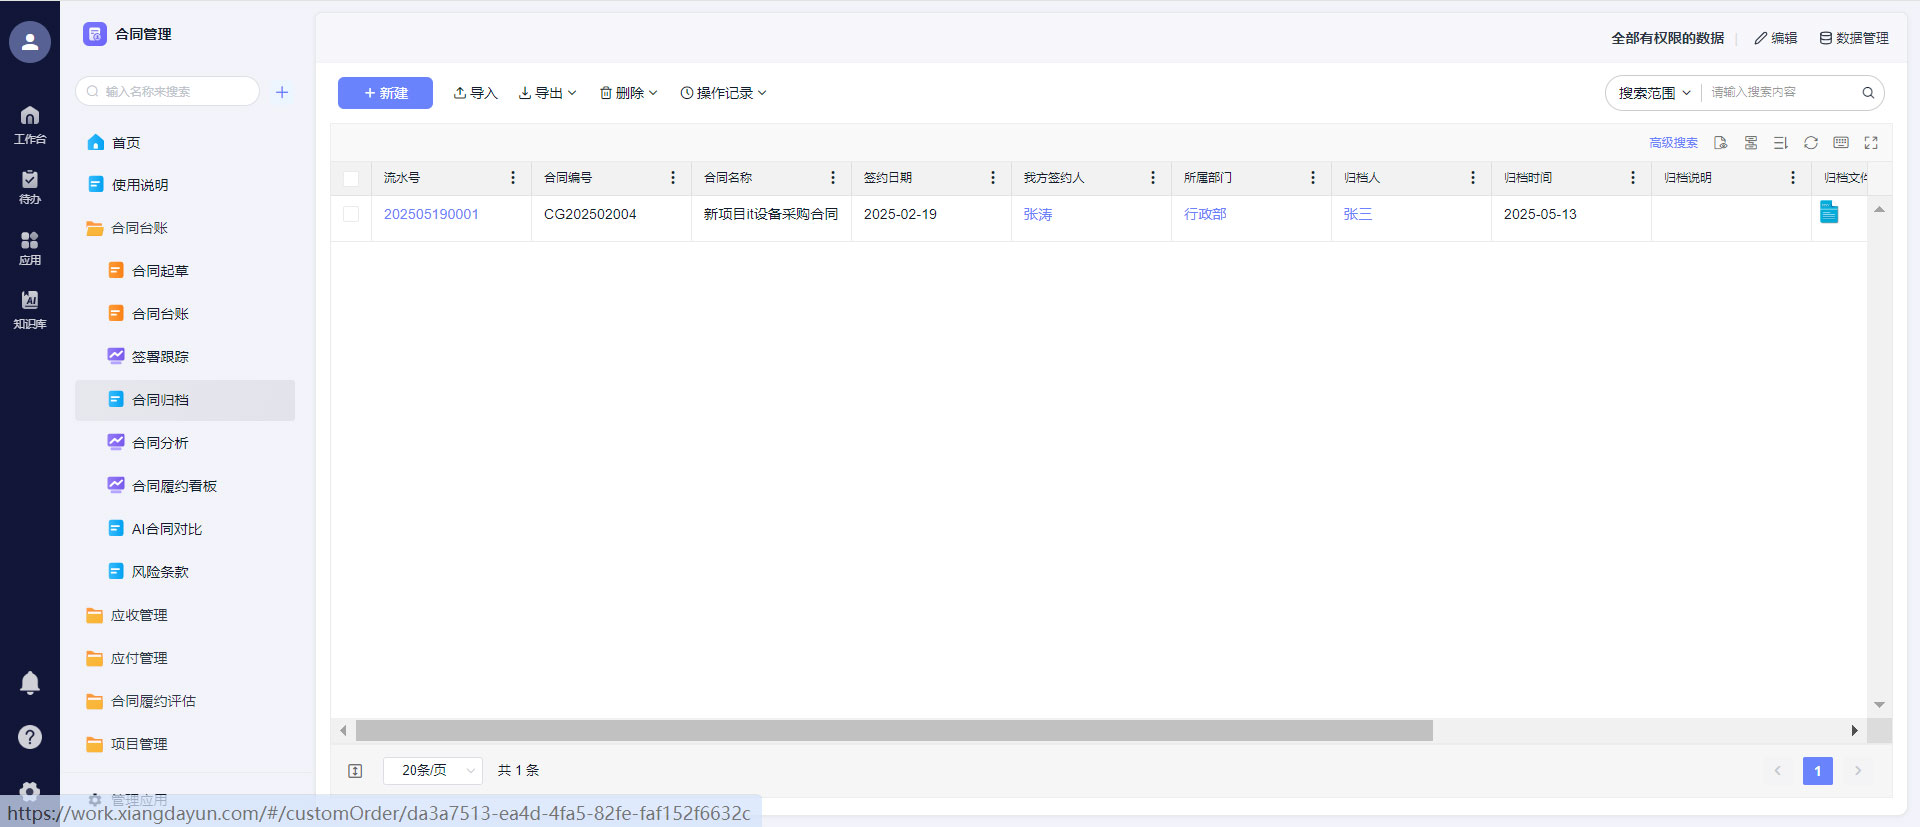Open 操作记录 dropdown menu
1920x827 pixels.
coord(723,93)
